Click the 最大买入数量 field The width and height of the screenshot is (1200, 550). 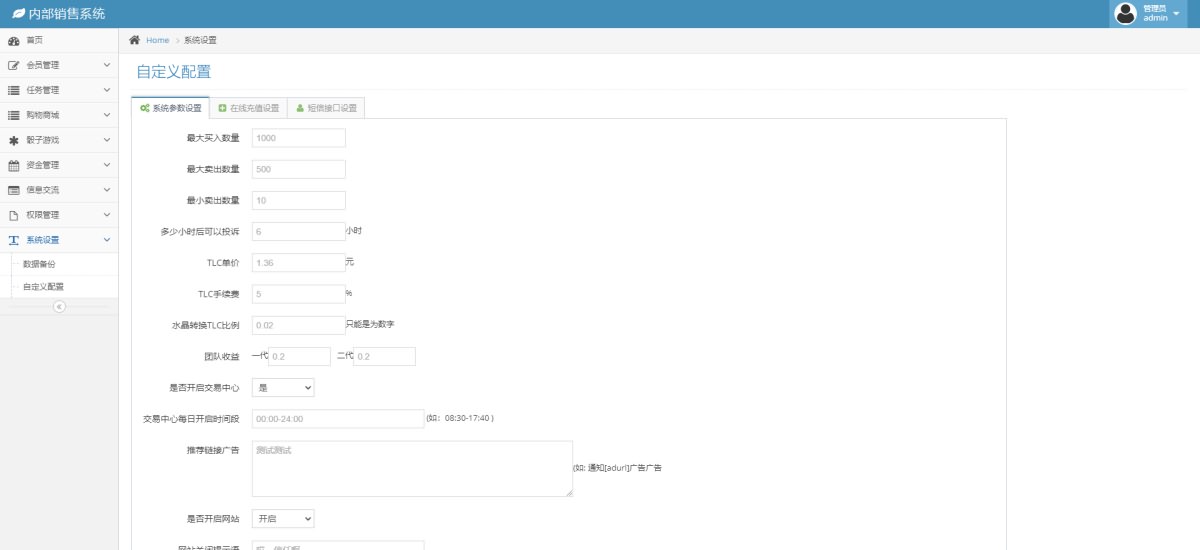[x=299, y=138]
